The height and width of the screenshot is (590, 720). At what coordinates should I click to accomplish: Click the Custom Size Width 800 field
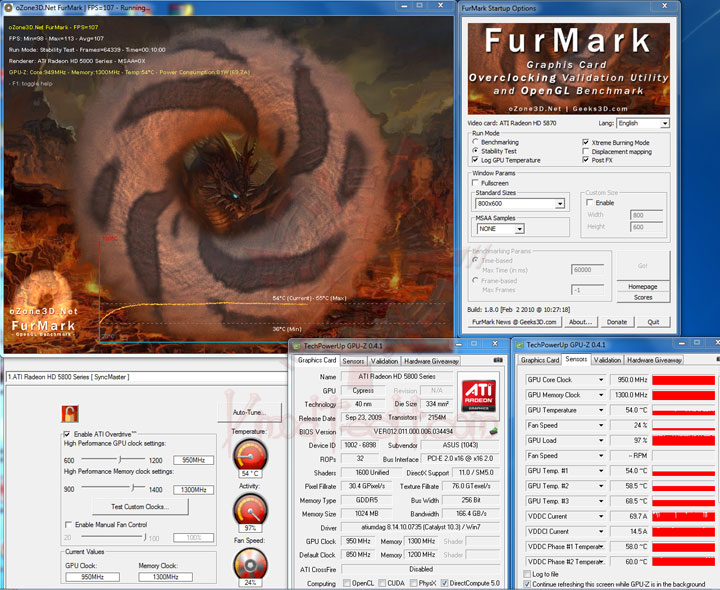pos(647,215)
